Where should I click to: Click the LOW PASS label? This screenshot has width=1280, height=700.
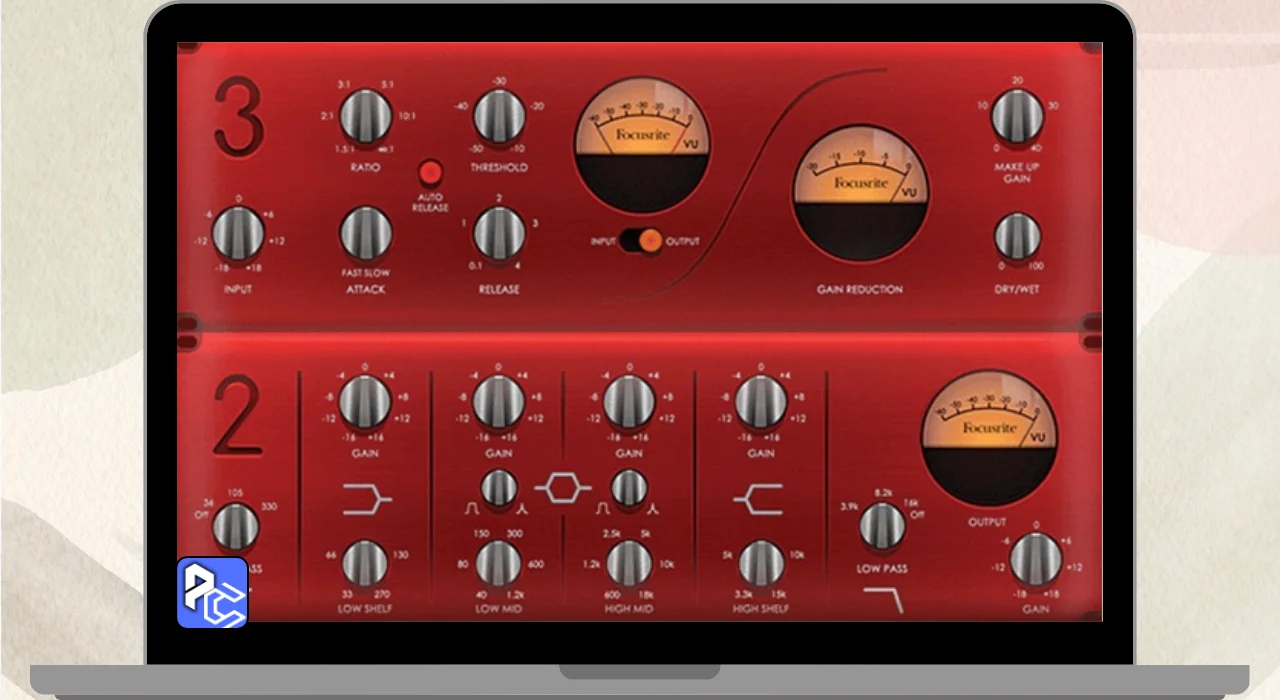(x=882, y=568)
